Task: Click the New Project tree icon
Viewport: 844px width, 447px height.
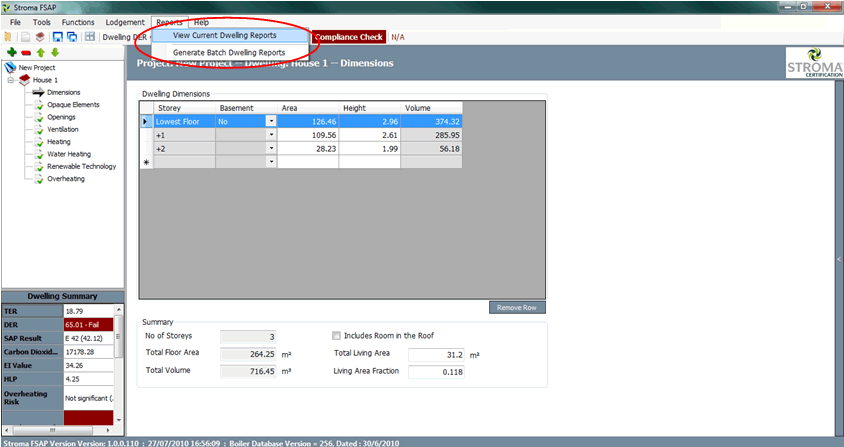Action: coord(10,67)
